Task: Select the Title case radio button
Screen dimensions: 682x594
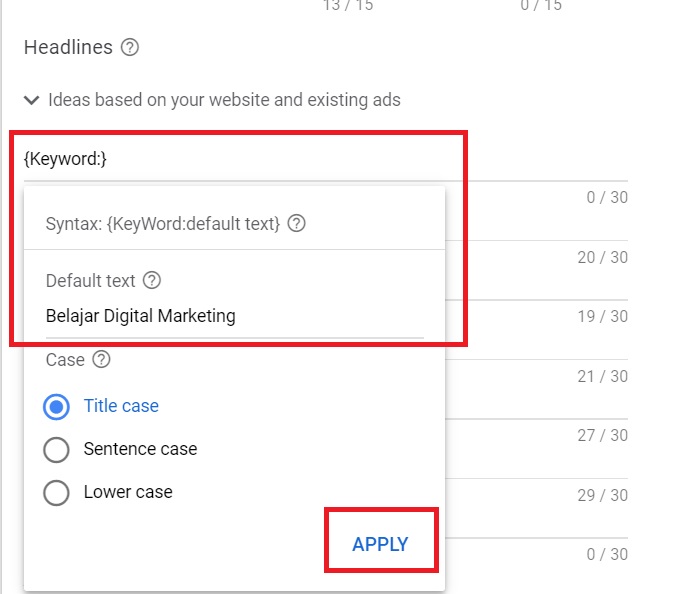Action: [57, 406]
